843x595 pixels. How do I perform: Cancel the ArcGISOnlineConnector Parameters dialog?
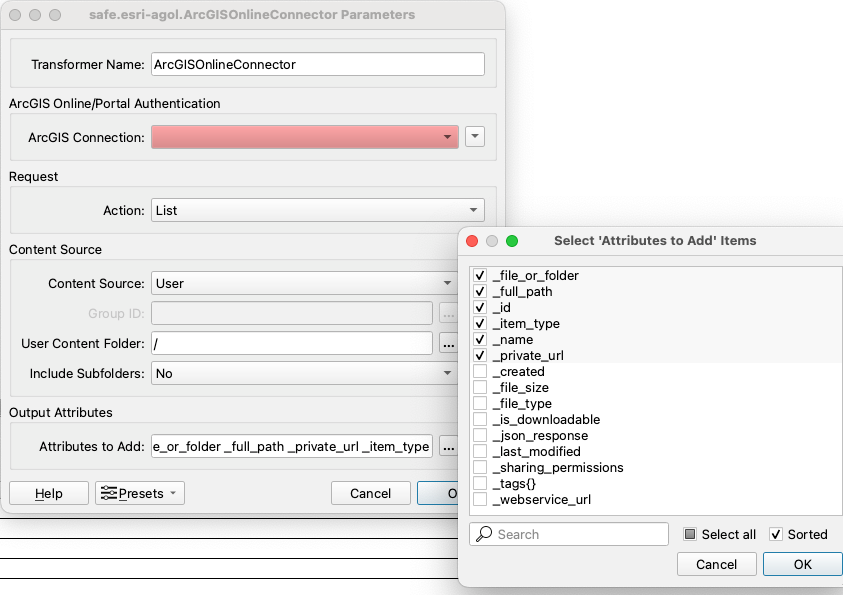pos(370,493)
